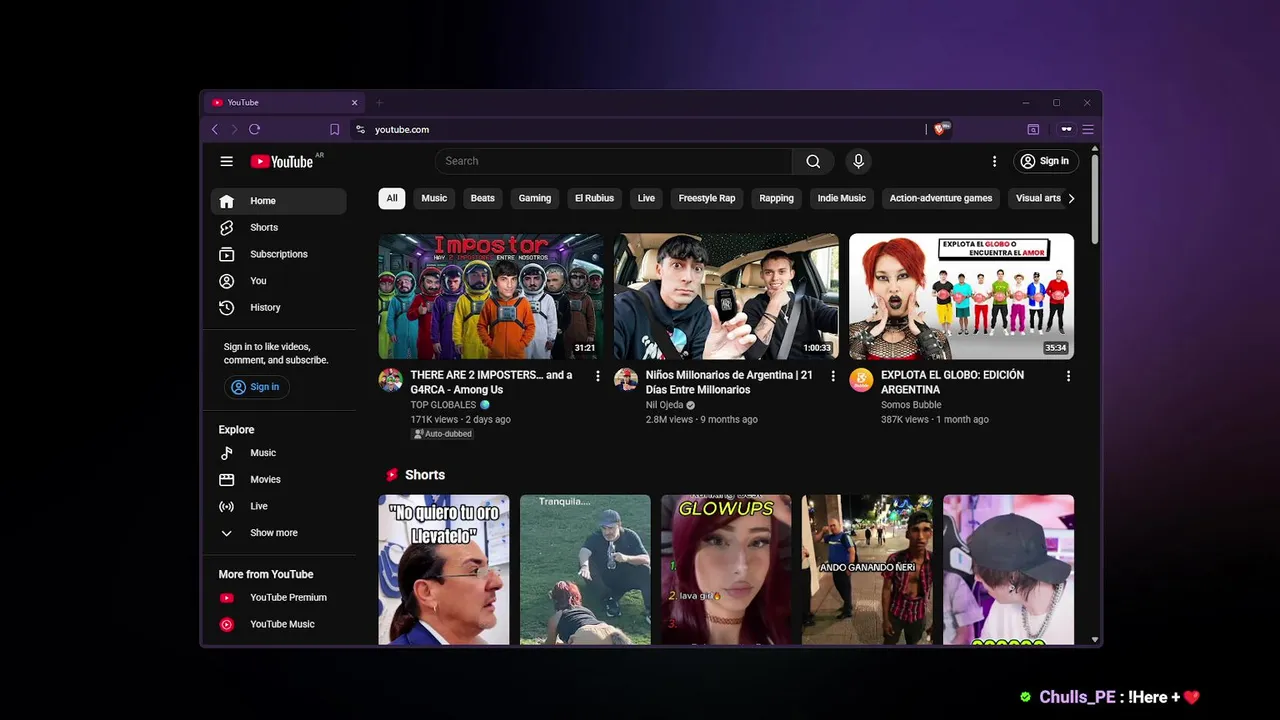Image resolution: width=1280 pixels, height=720 pixels.
Task: Select Action-adventure games chip
Action: point(941,198)
